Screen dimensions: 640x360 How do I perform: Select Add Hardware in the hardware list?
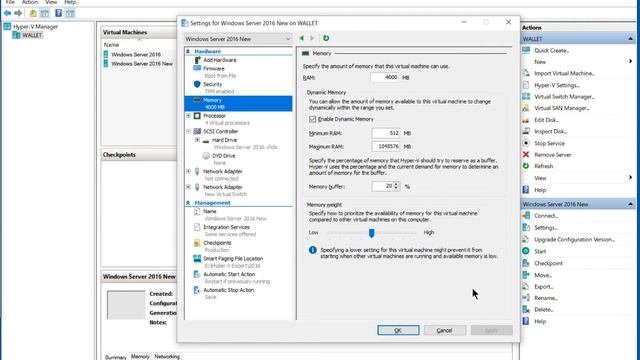(x=220, y=60)
